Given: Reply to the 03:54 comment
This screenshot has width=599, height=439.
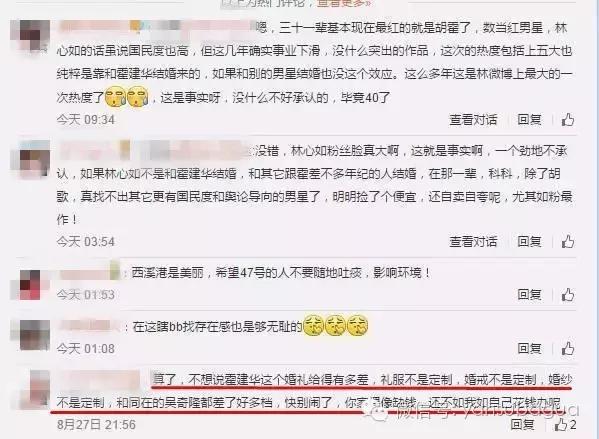Looking at the screenshot, I should (529, 241).
